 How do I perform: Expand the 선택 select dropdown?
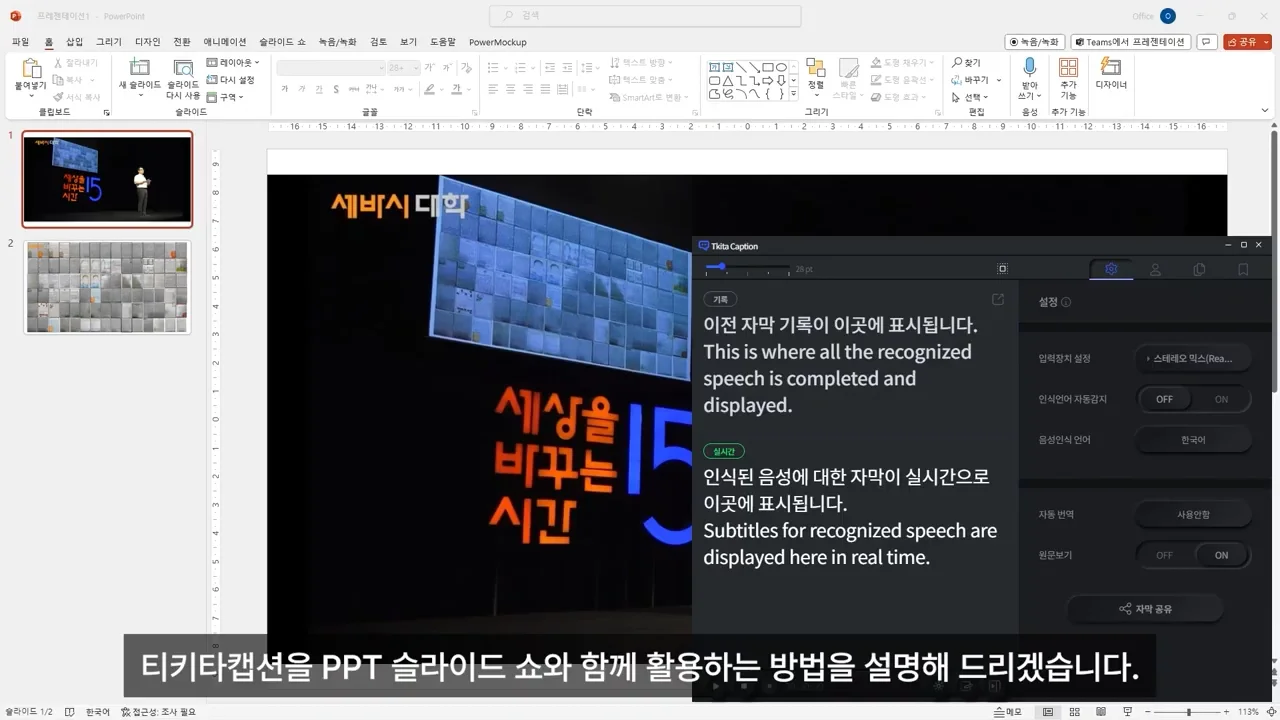tap(970, 97)
